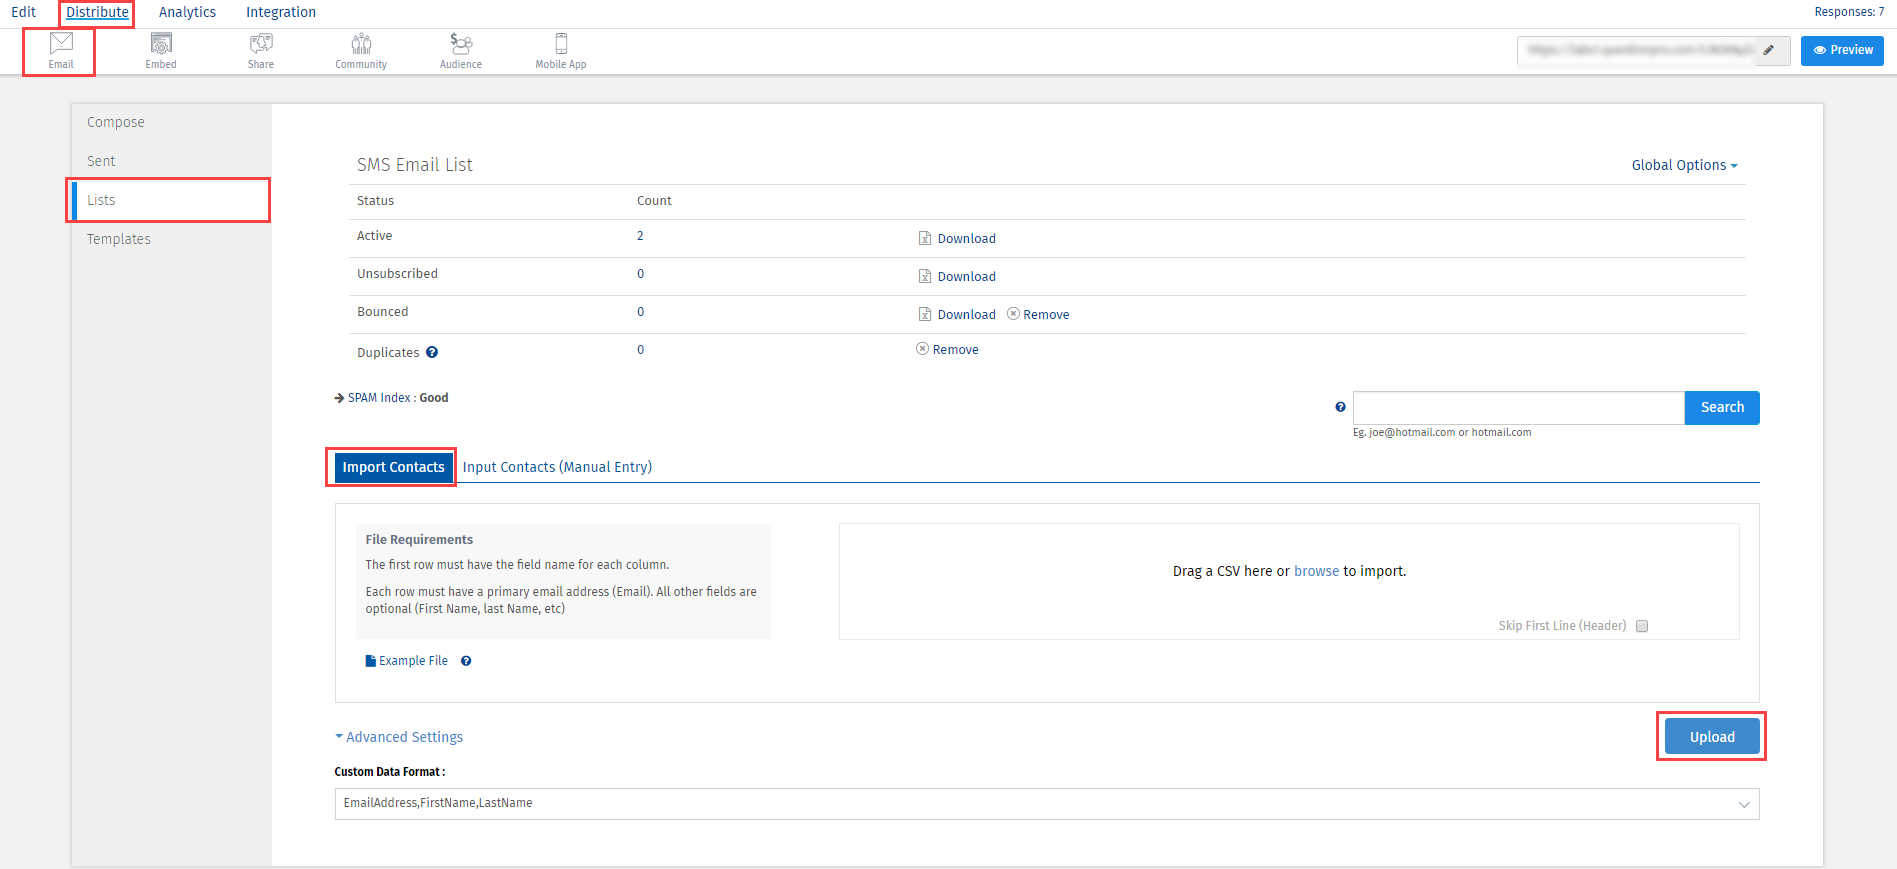Open the Global Options dropdown

click(1684, 165)
